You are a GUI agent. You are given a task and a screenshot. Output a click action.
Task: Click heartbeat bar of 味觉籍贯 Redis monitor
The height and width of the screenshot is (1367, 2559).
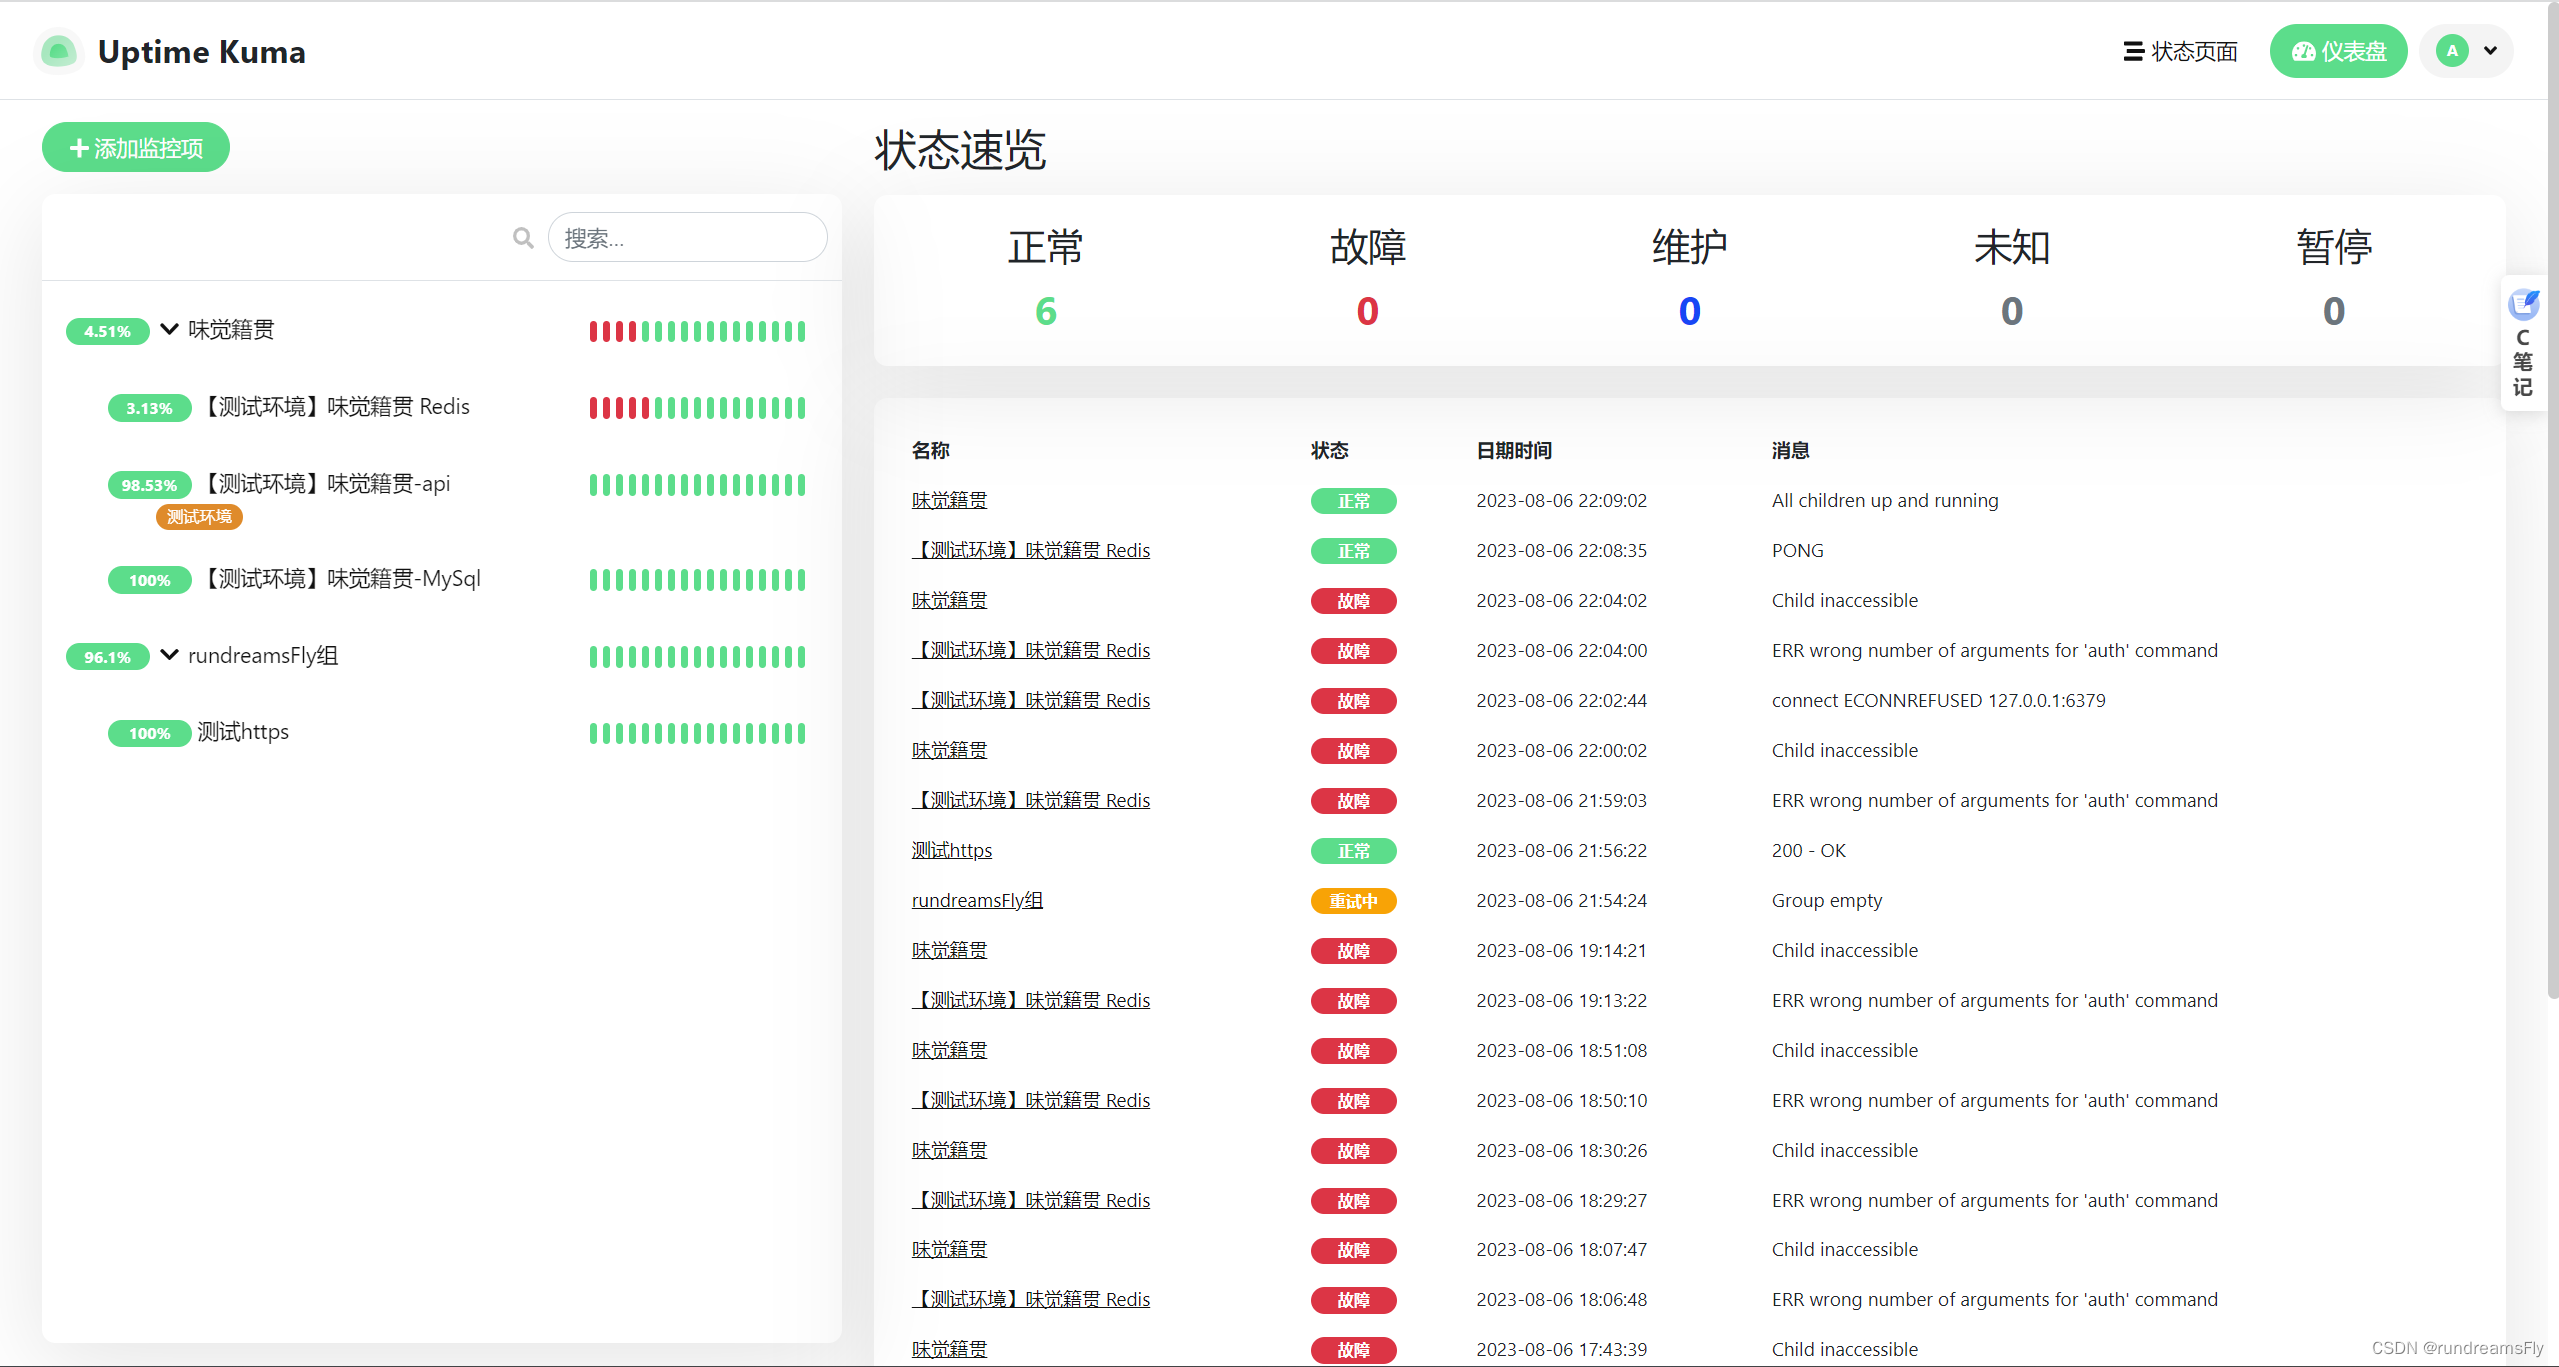click(x=697, y=408)
